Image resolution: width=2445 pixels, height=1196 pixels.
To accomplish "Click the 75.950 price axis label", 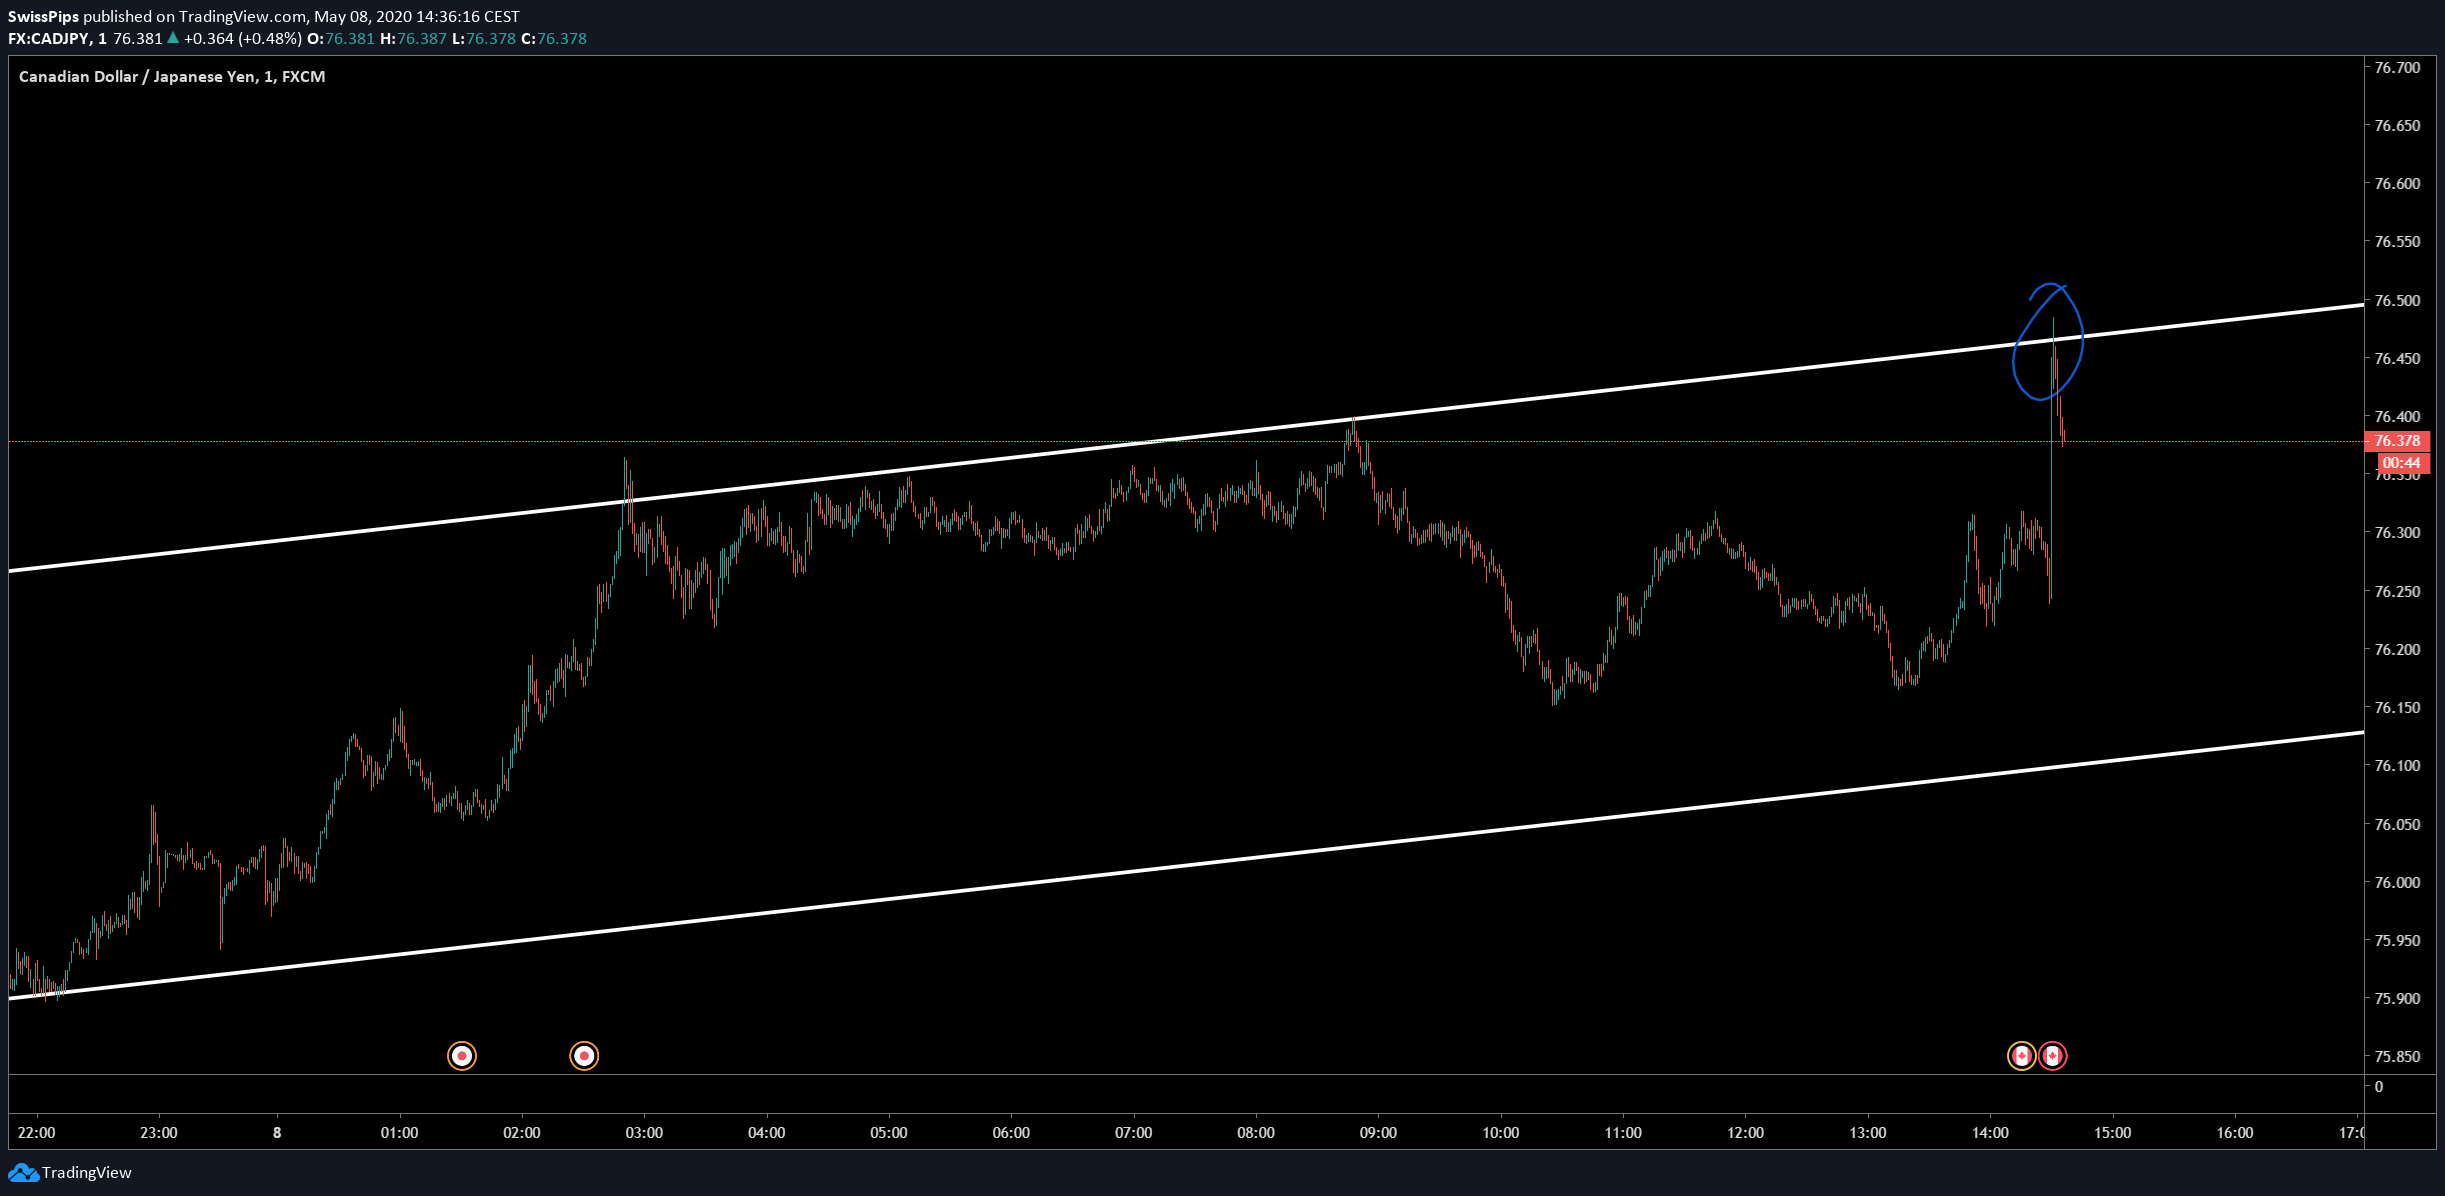I will tap(2397, 940).
